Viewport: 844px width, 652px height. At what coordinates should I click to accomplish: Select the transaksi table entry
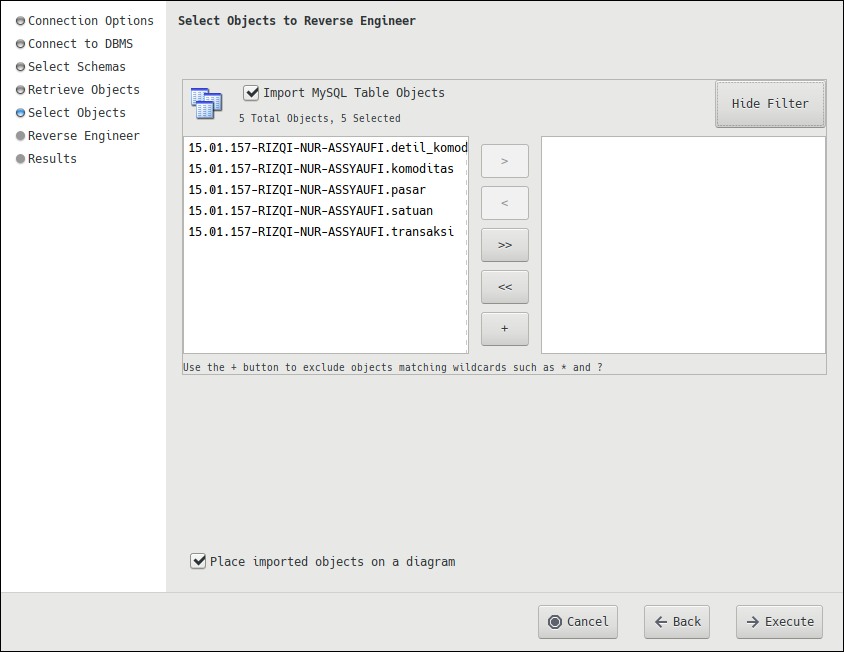tap(321, 232)
